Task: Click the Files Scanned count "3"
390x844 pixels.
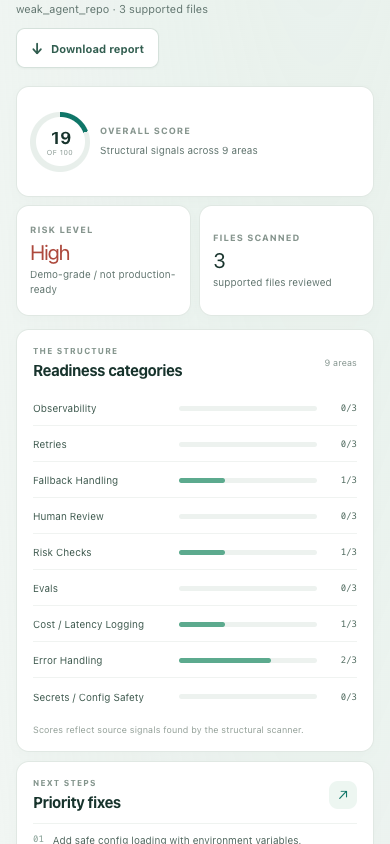Action: pyautogui.click(x=219, y=261)
